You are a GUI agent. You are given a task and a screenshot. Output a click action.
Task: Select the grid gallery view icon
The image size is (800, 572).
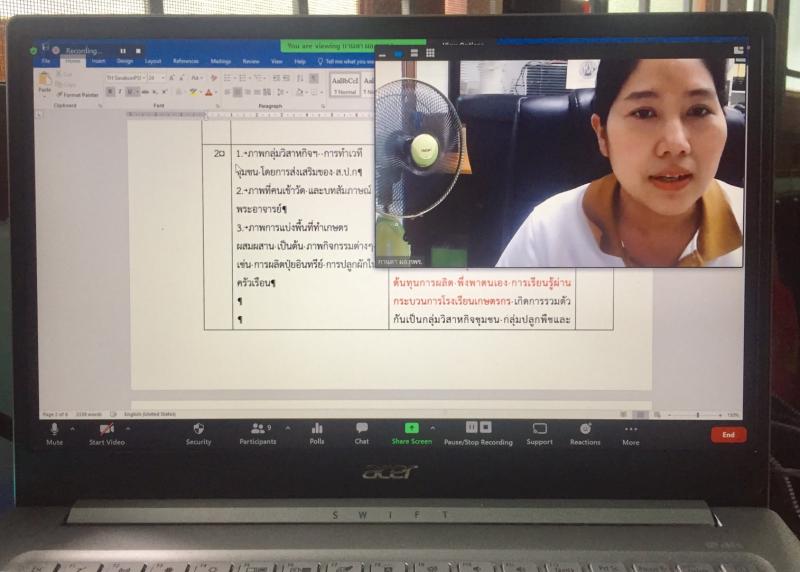[430, 53]
